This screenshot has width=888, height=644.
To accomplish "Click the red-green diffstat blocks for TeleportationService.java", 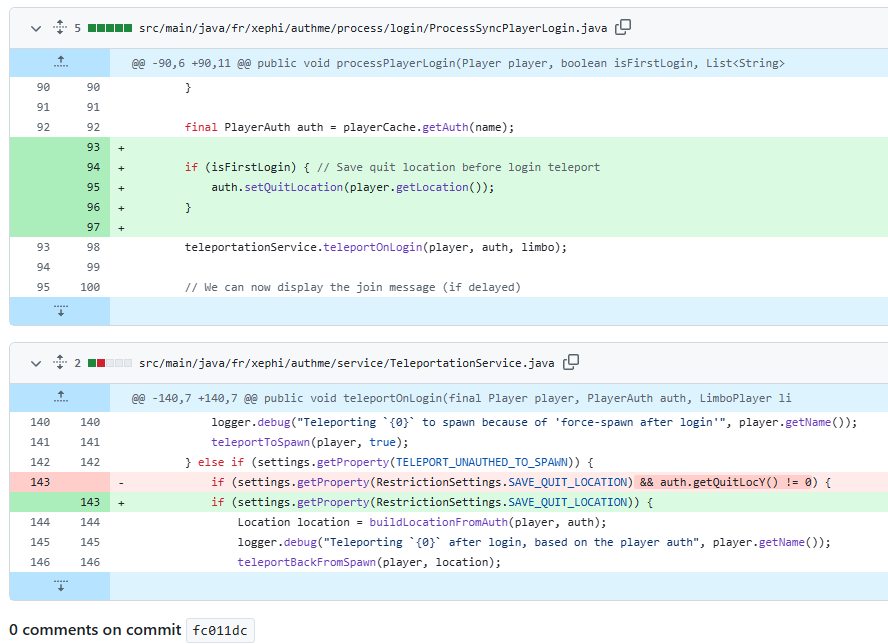I will (x=110, y=363).
